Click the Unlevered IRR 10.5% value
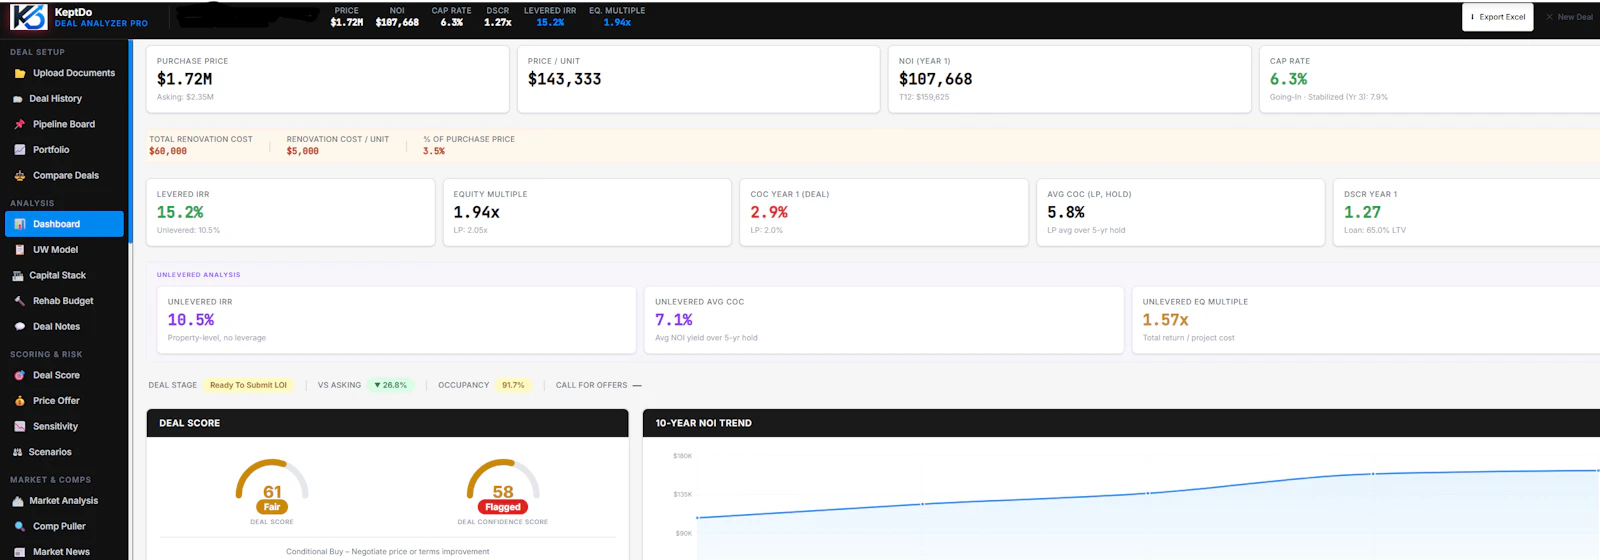 click(191, 320)
